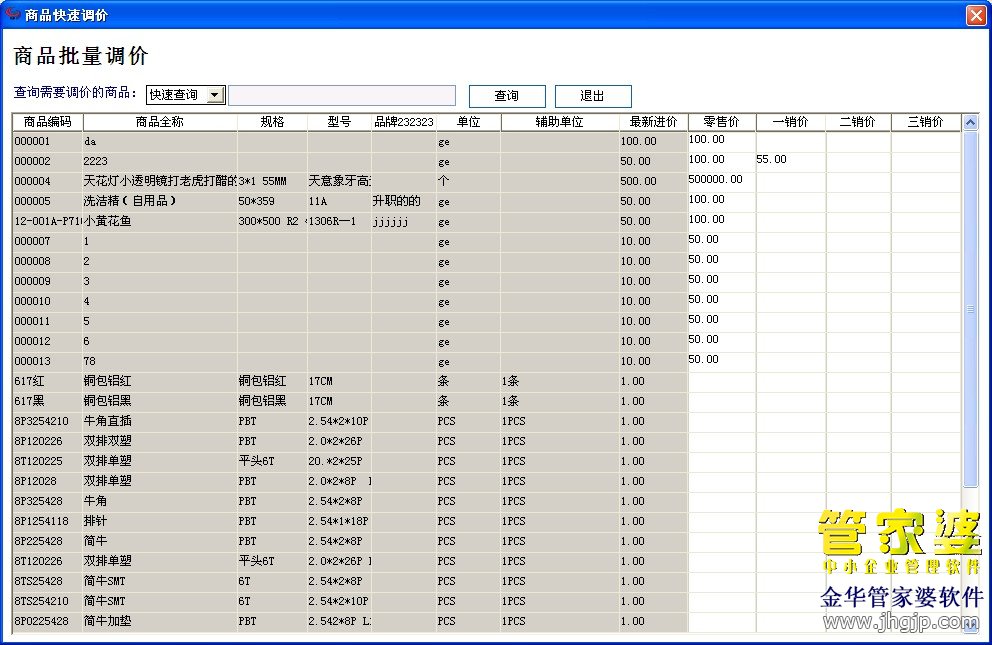This screenshot has height=645, width=992.
Task: Click the 三销价 column header
Action: coord(926,121)
